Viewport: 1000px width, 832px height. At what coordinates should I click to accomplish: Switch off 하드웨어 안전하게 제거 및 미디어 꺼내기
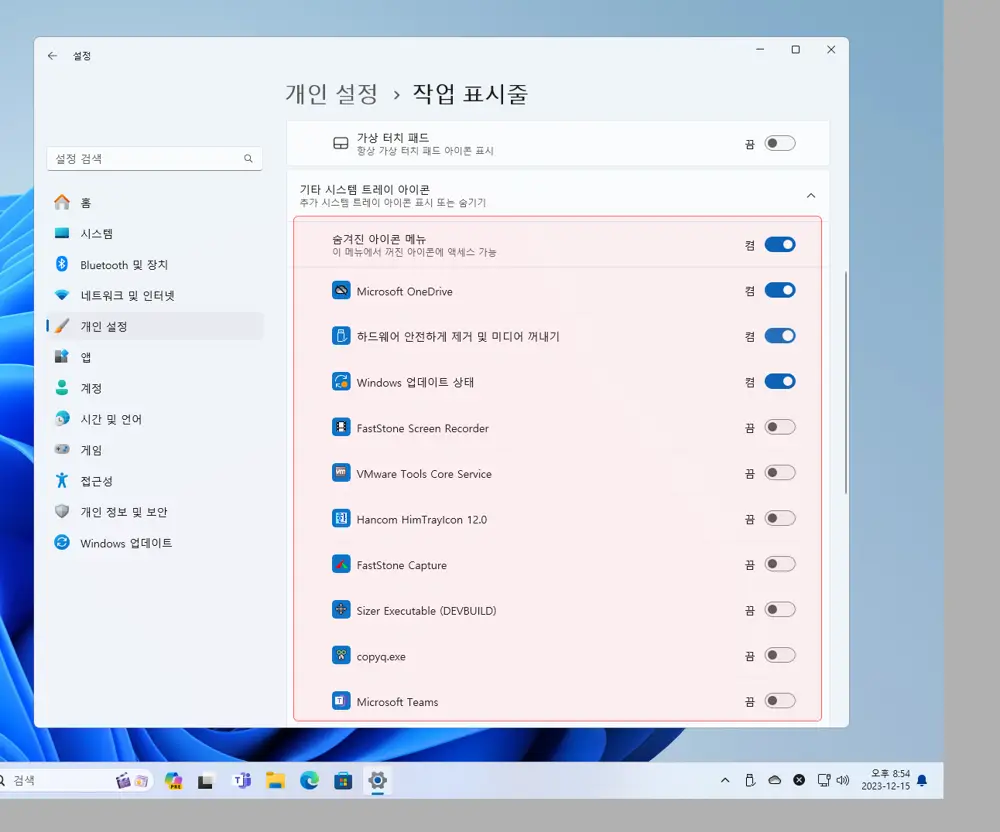pos(780,336)
